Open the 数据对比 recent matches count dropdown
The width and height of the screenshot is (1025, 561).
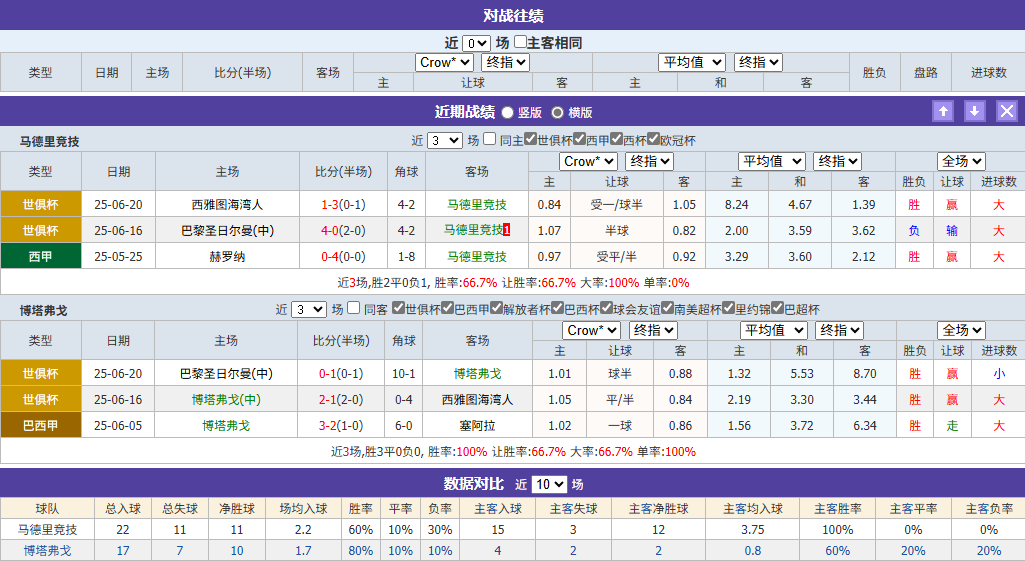[549, 484]
